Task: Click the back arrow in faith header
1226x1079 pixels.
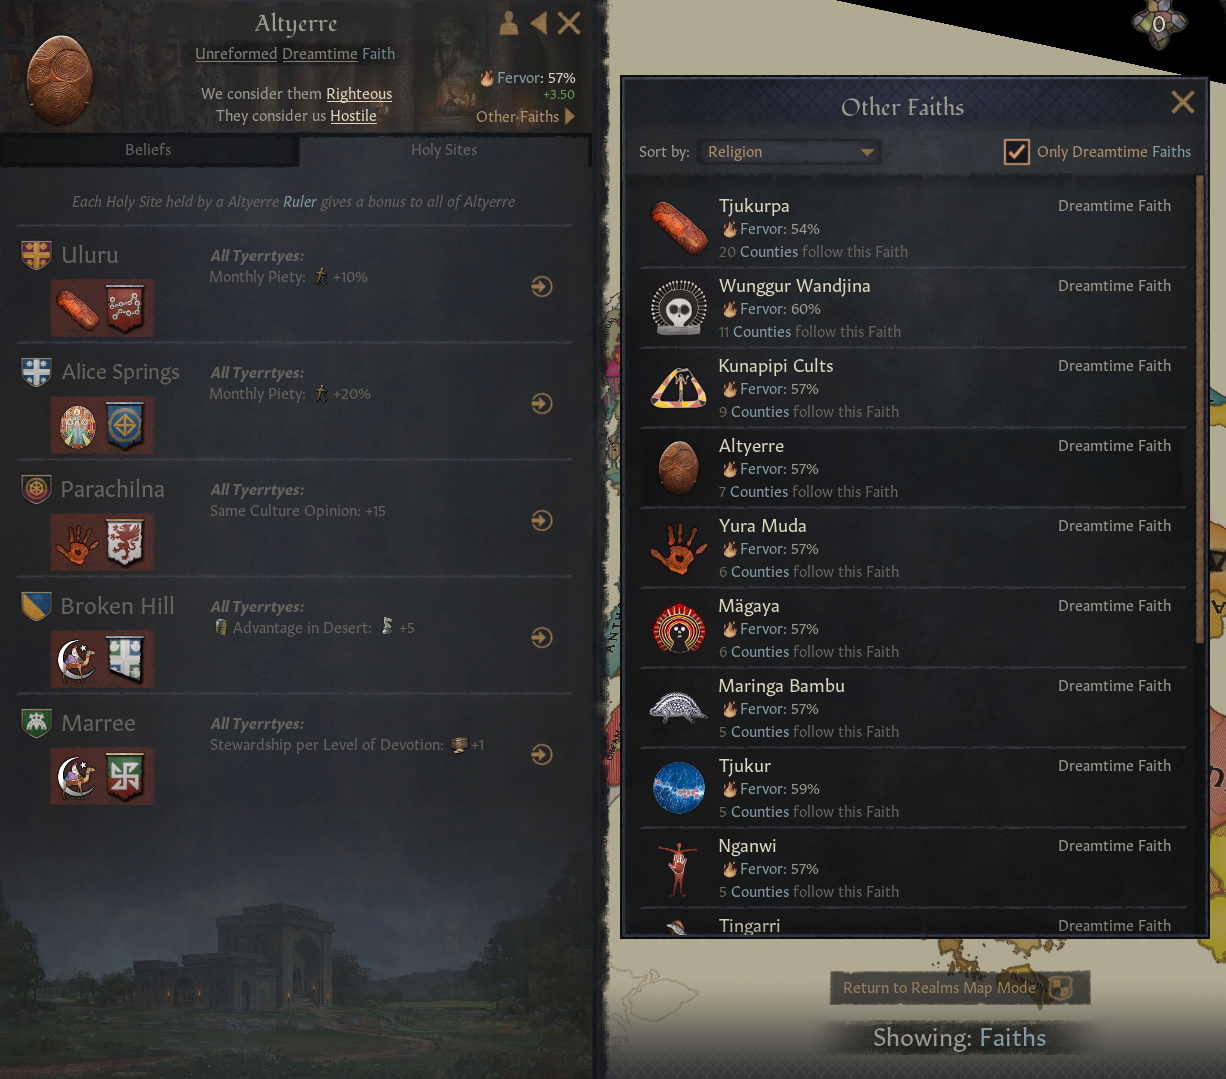Action: (539, 23)
